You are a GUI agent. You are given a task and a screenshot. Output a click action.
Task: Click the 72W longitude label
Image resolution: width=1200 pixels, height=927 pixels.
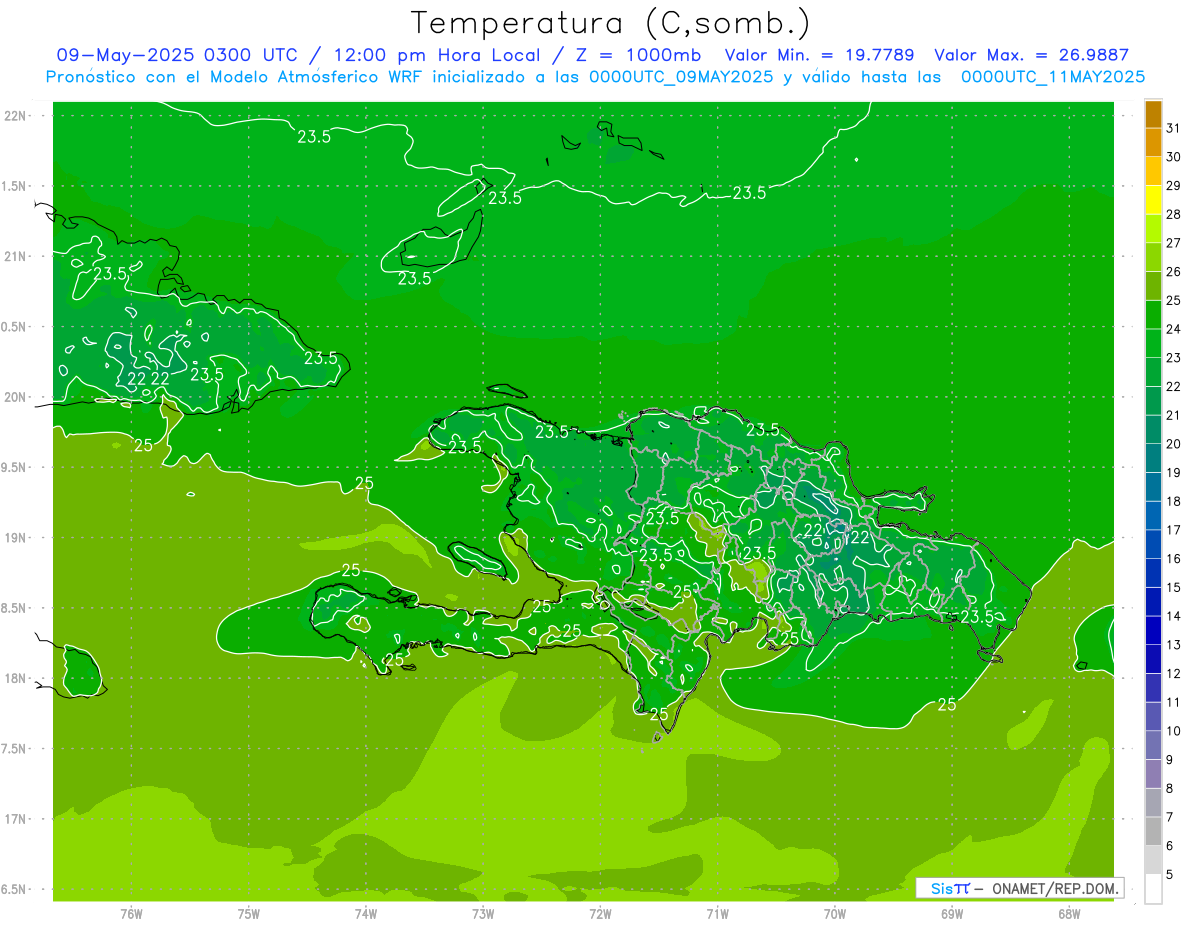click(600, 914)
